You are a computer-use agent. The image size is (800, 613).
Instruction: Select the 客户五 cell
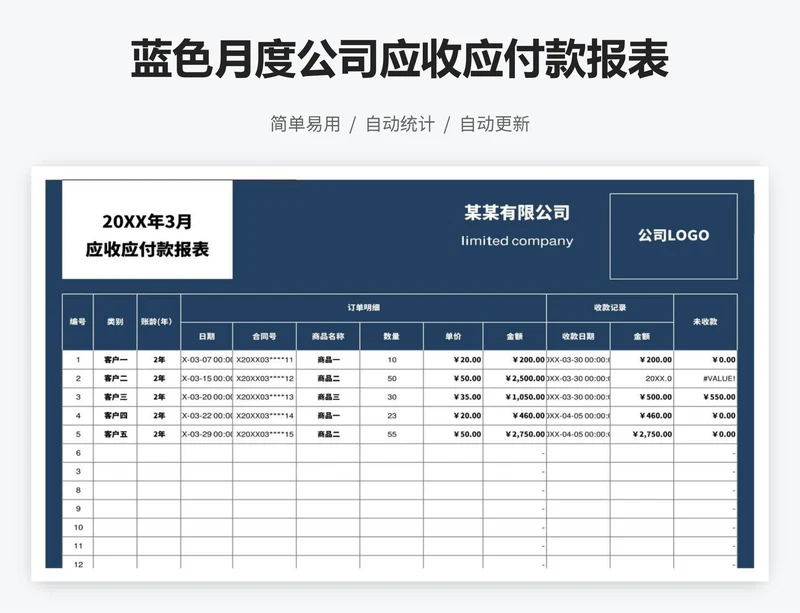click(115, 434)
